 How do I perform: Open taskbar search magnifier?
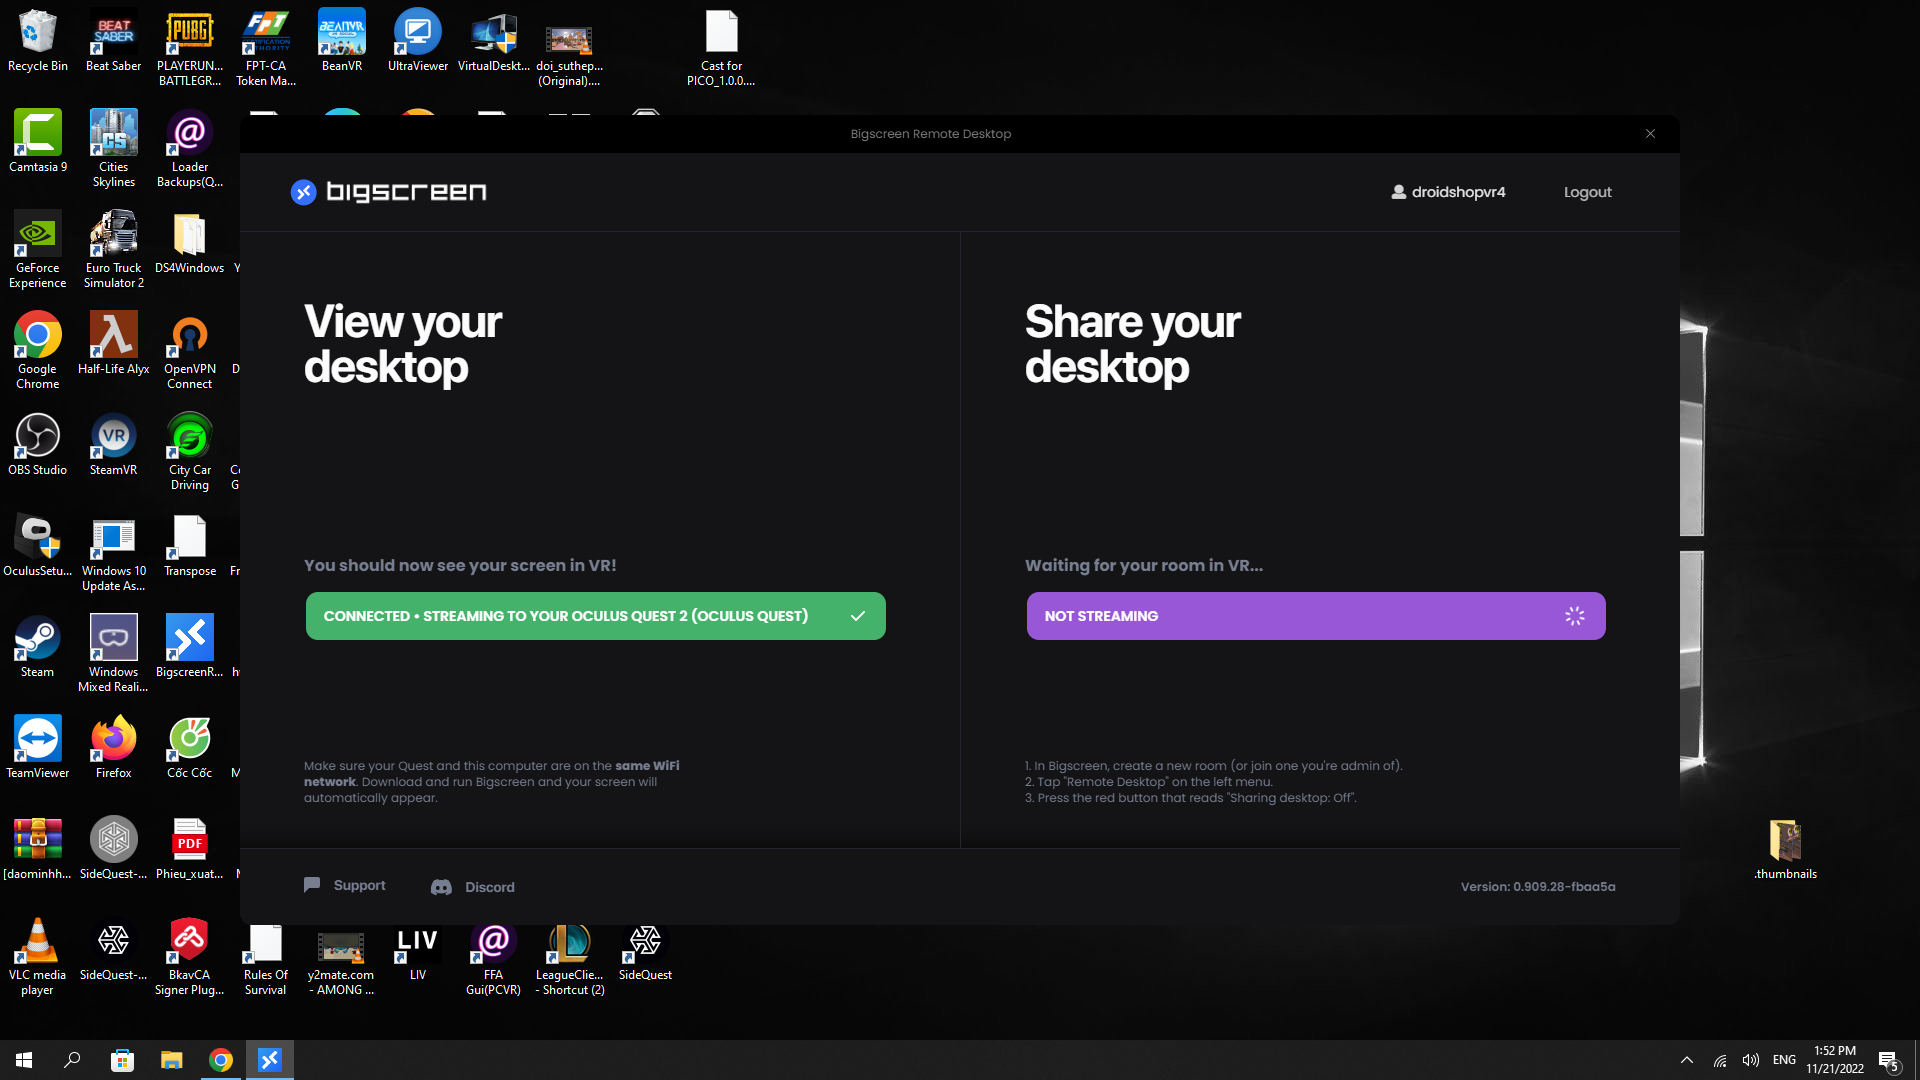tap(72, 1060)
